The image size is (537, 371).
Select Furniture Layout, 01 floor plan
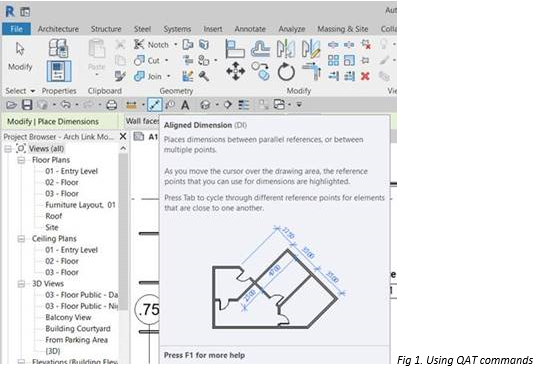(x=80, y=205)
